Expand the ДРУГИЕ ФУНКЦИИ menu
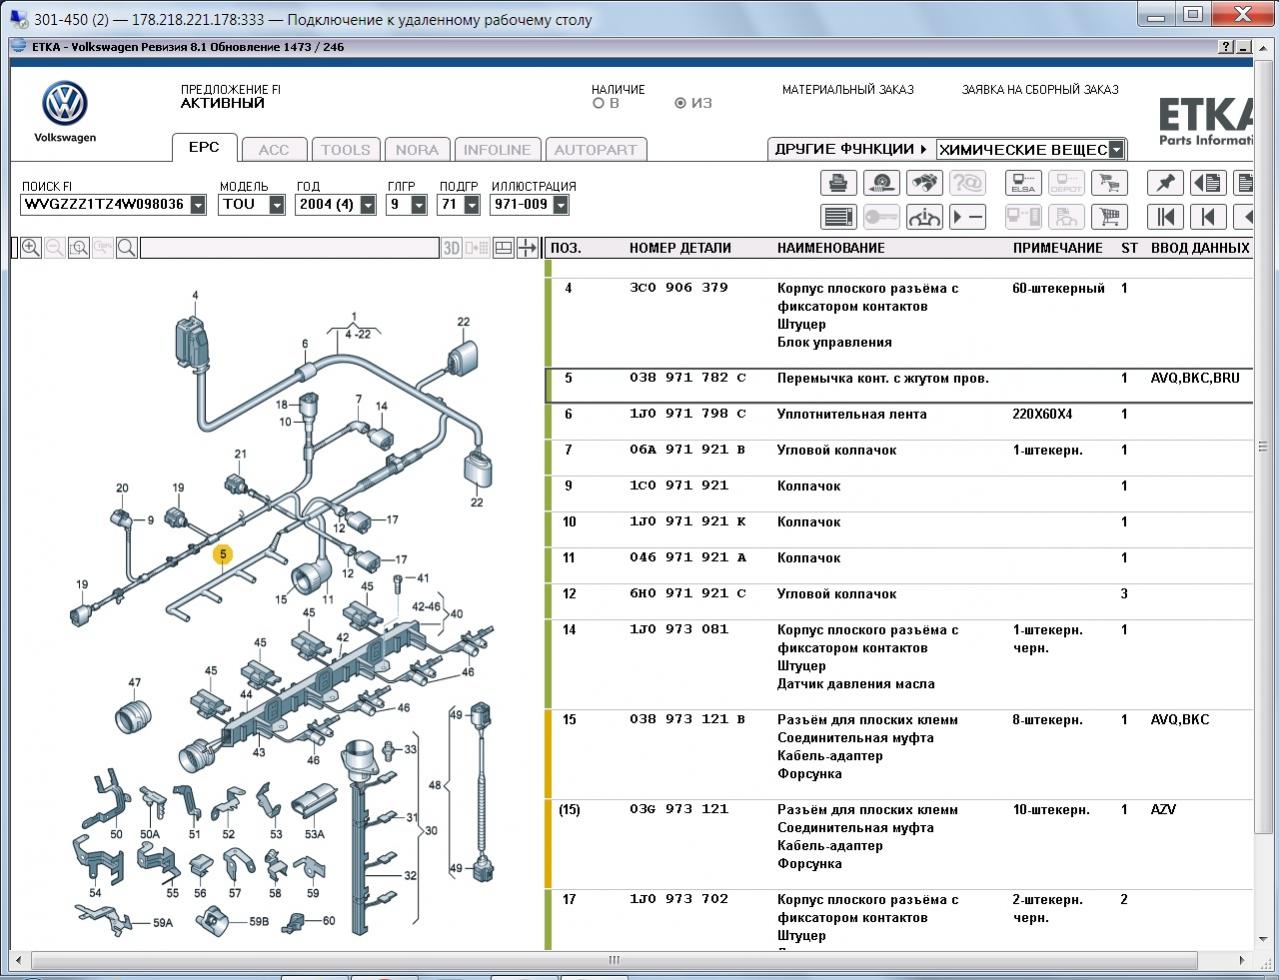 click(851, 149)
